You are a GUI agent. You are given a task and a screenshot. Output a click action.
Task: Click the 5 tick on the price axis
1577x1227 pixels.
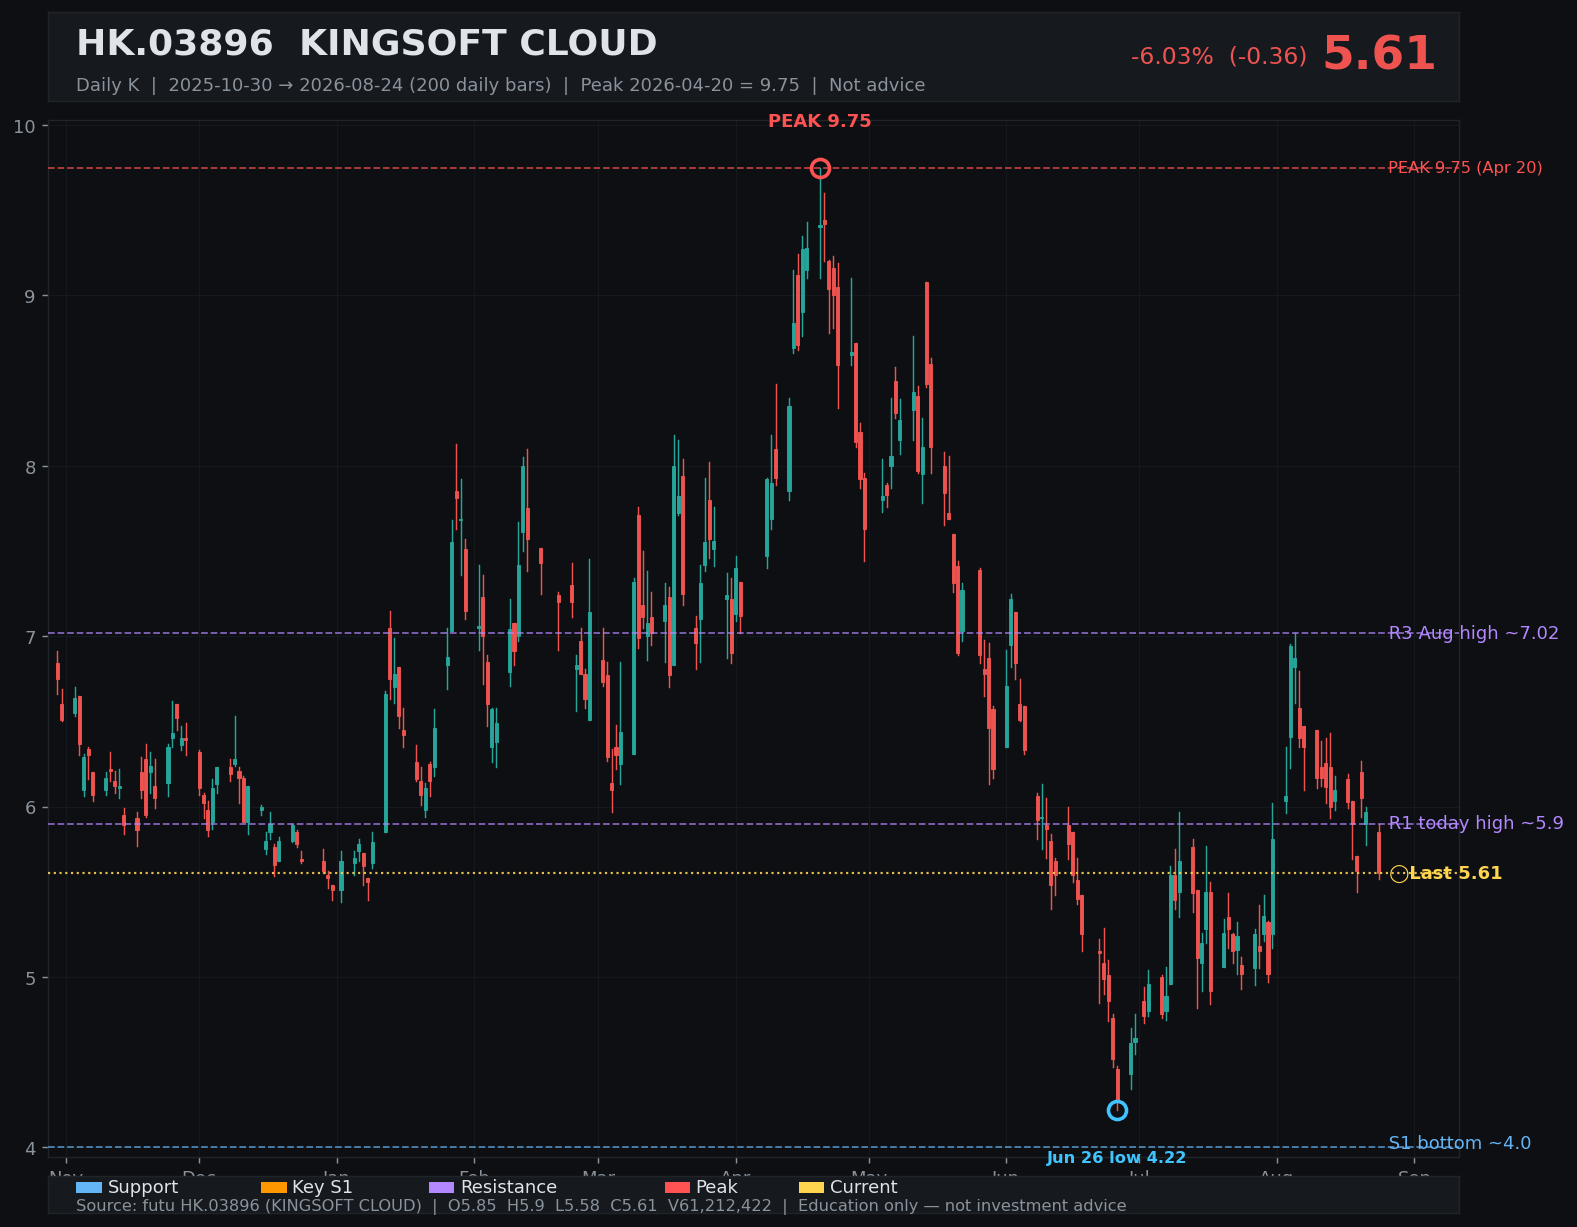tap(30, 978)
